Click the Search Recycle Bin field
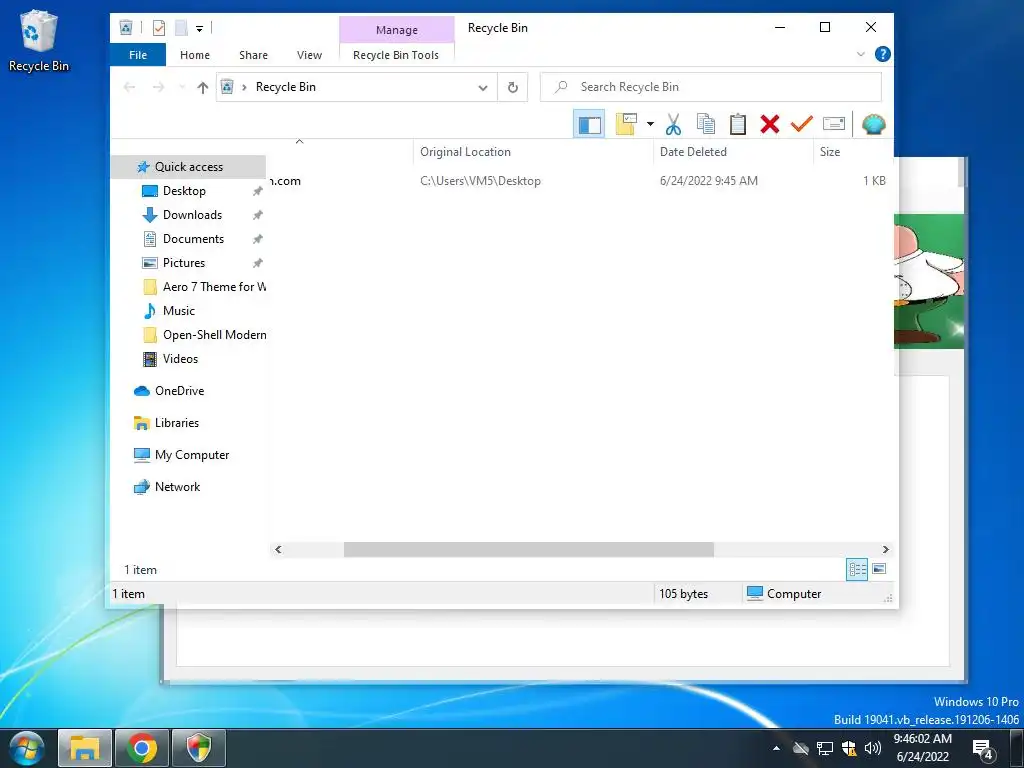Viewport: 1024px width, 768px height. pos(711,87)
